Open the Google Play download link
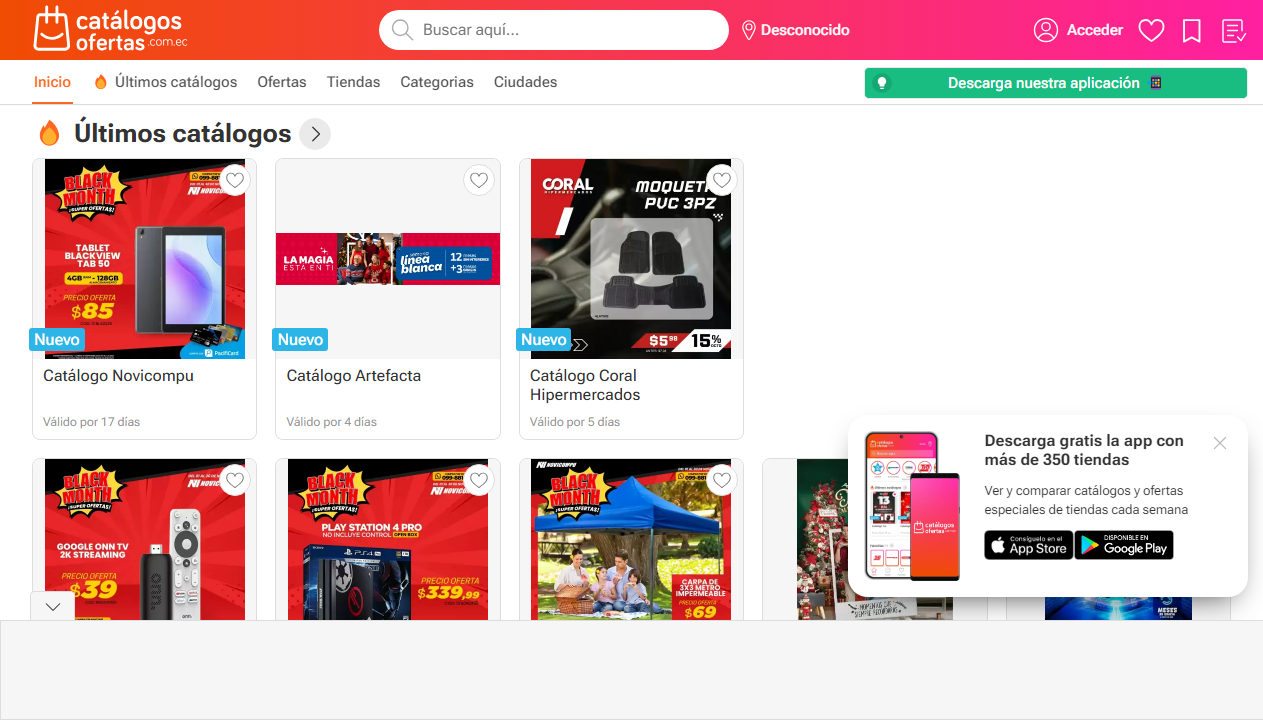 (x=1123, y=545)
